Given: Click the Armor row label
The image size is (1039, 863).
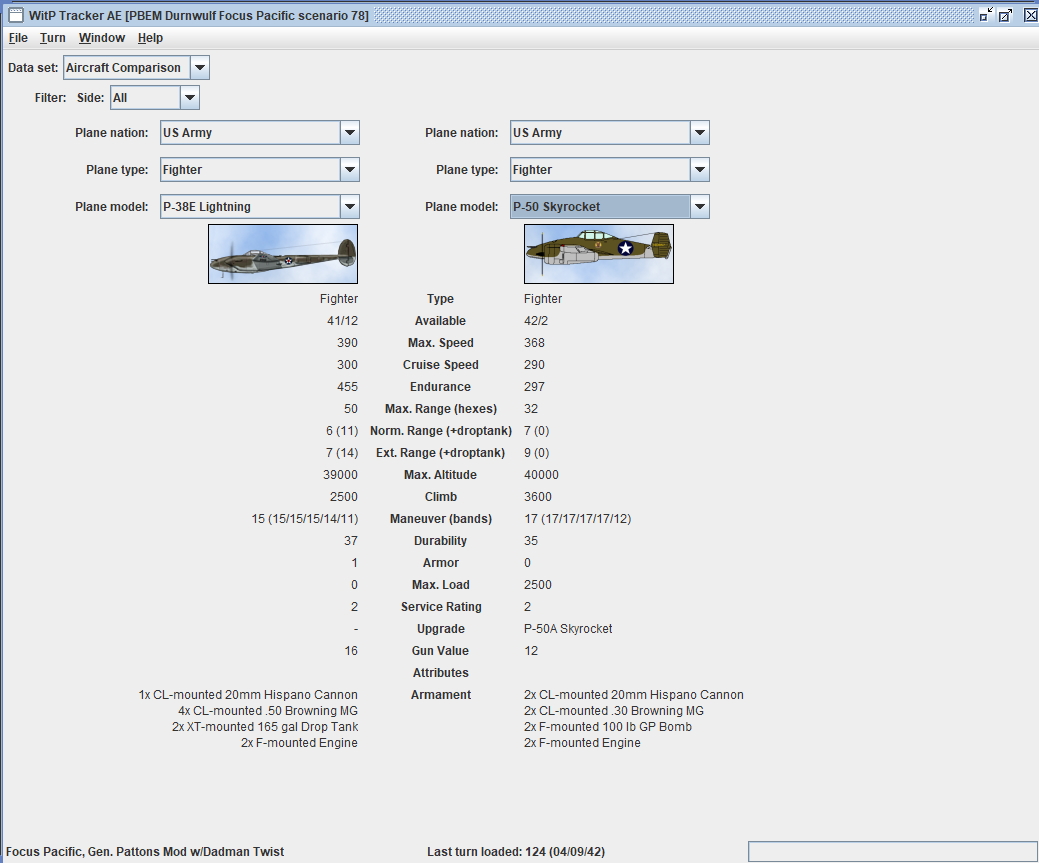Looking at the screenshot, I should click(441, 563).
